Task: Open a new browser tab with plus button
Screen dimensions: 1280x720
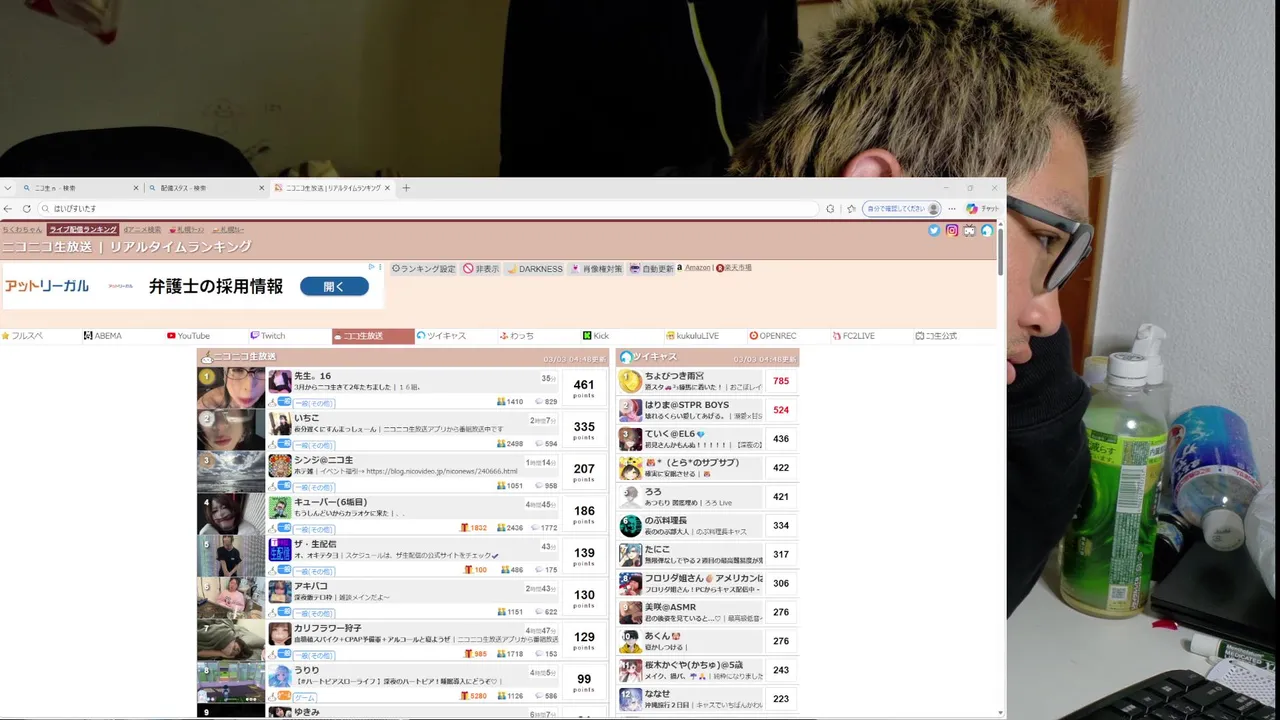Action: point(406,188)
